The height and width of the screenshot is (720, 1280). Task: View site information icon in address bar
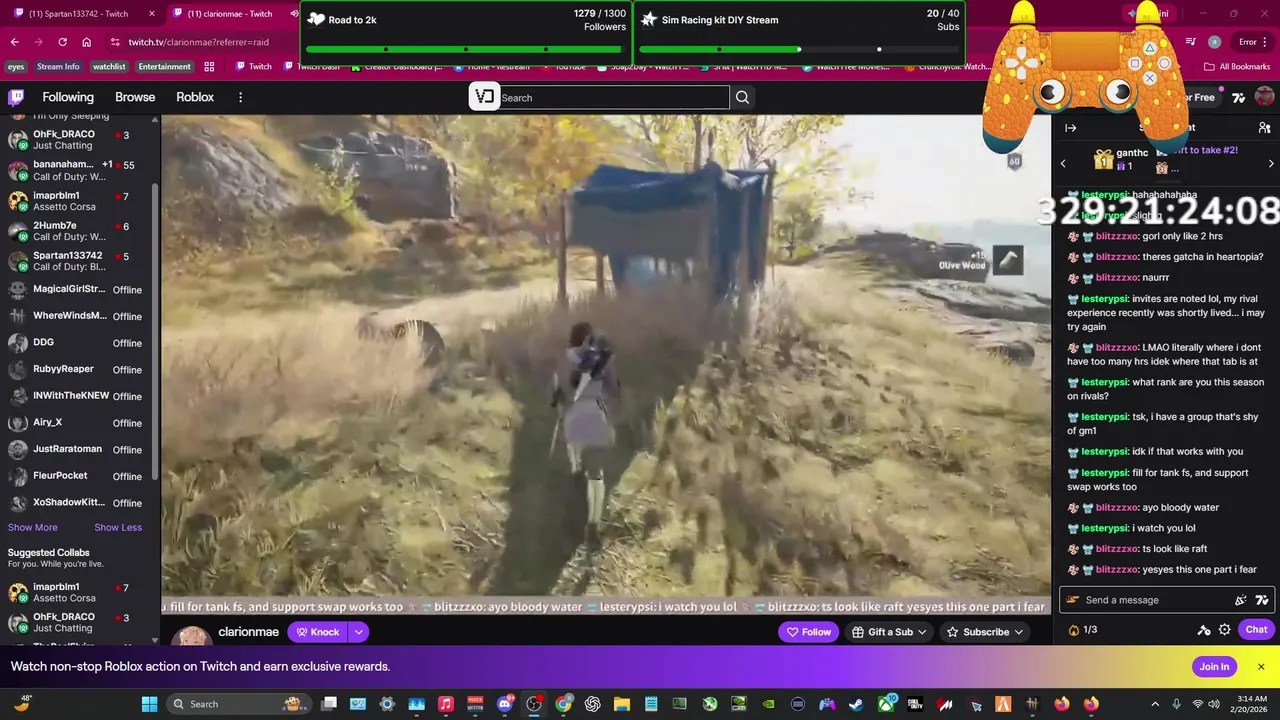115,42
